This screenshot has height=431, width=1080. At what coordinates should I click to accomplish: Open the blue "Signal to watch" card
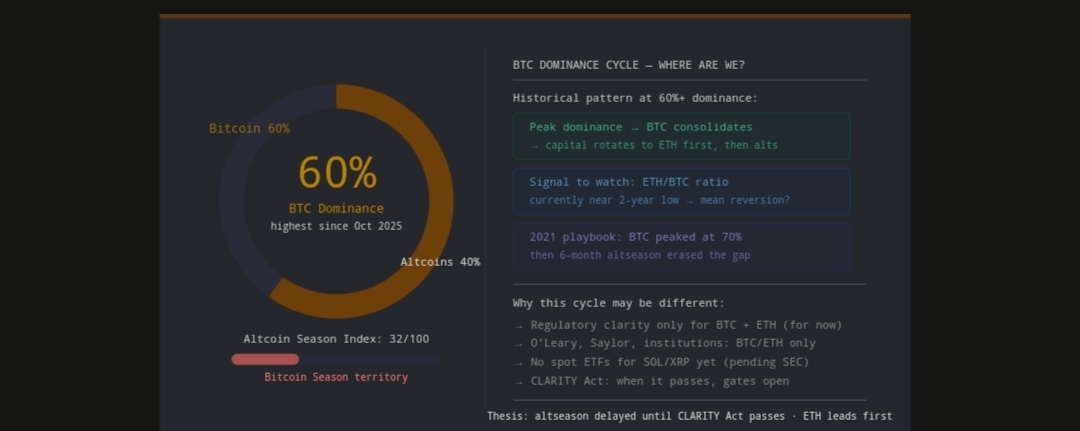pyautogui.click(x=681, y=191)
